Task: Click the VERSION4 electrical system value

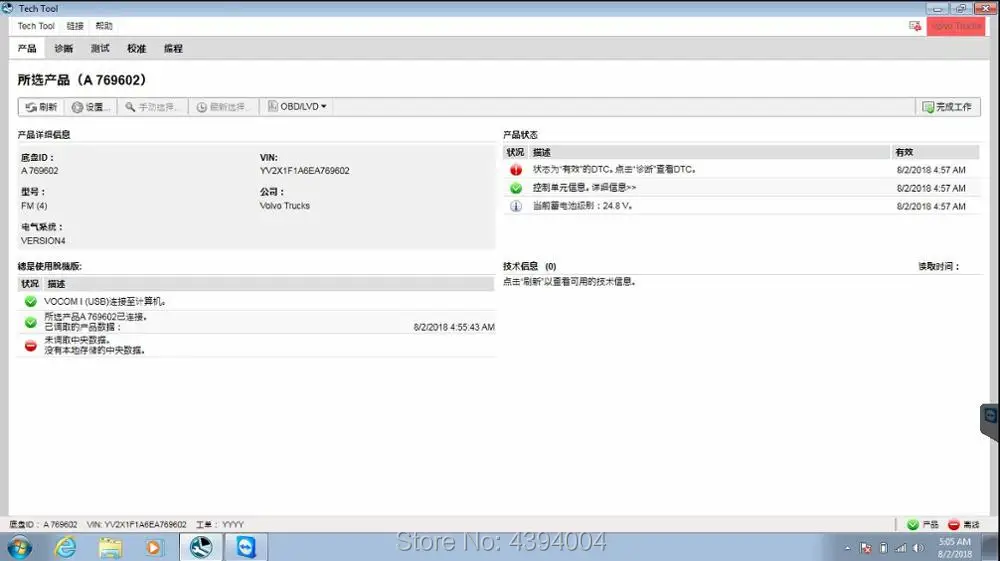Action: point(43,241)
